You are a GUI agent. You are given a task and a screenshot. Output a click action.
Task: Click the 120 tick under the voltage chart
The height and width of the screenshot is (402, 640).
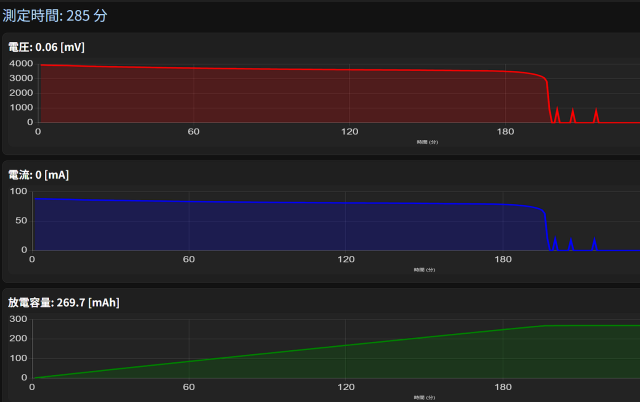(350, 132)
